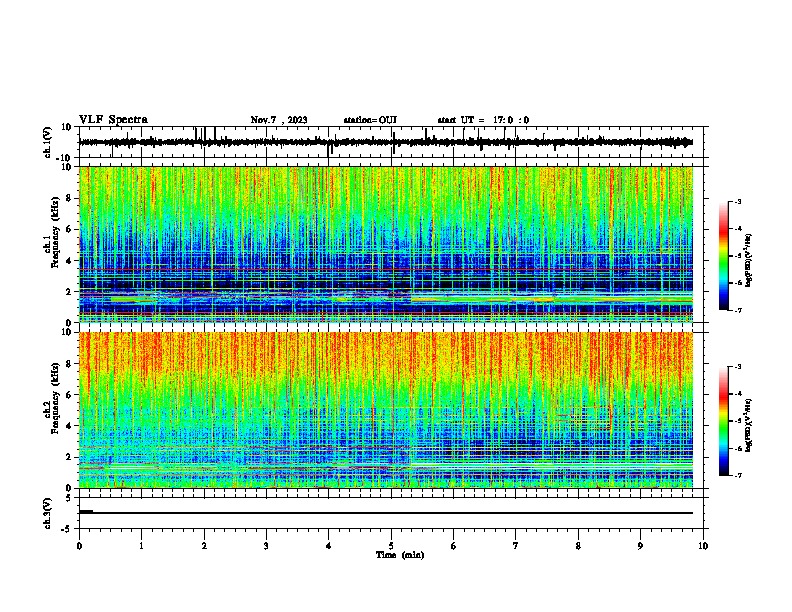Click the "VLF Spectra" plot title

pyautogui.click(x=113, y=120)
